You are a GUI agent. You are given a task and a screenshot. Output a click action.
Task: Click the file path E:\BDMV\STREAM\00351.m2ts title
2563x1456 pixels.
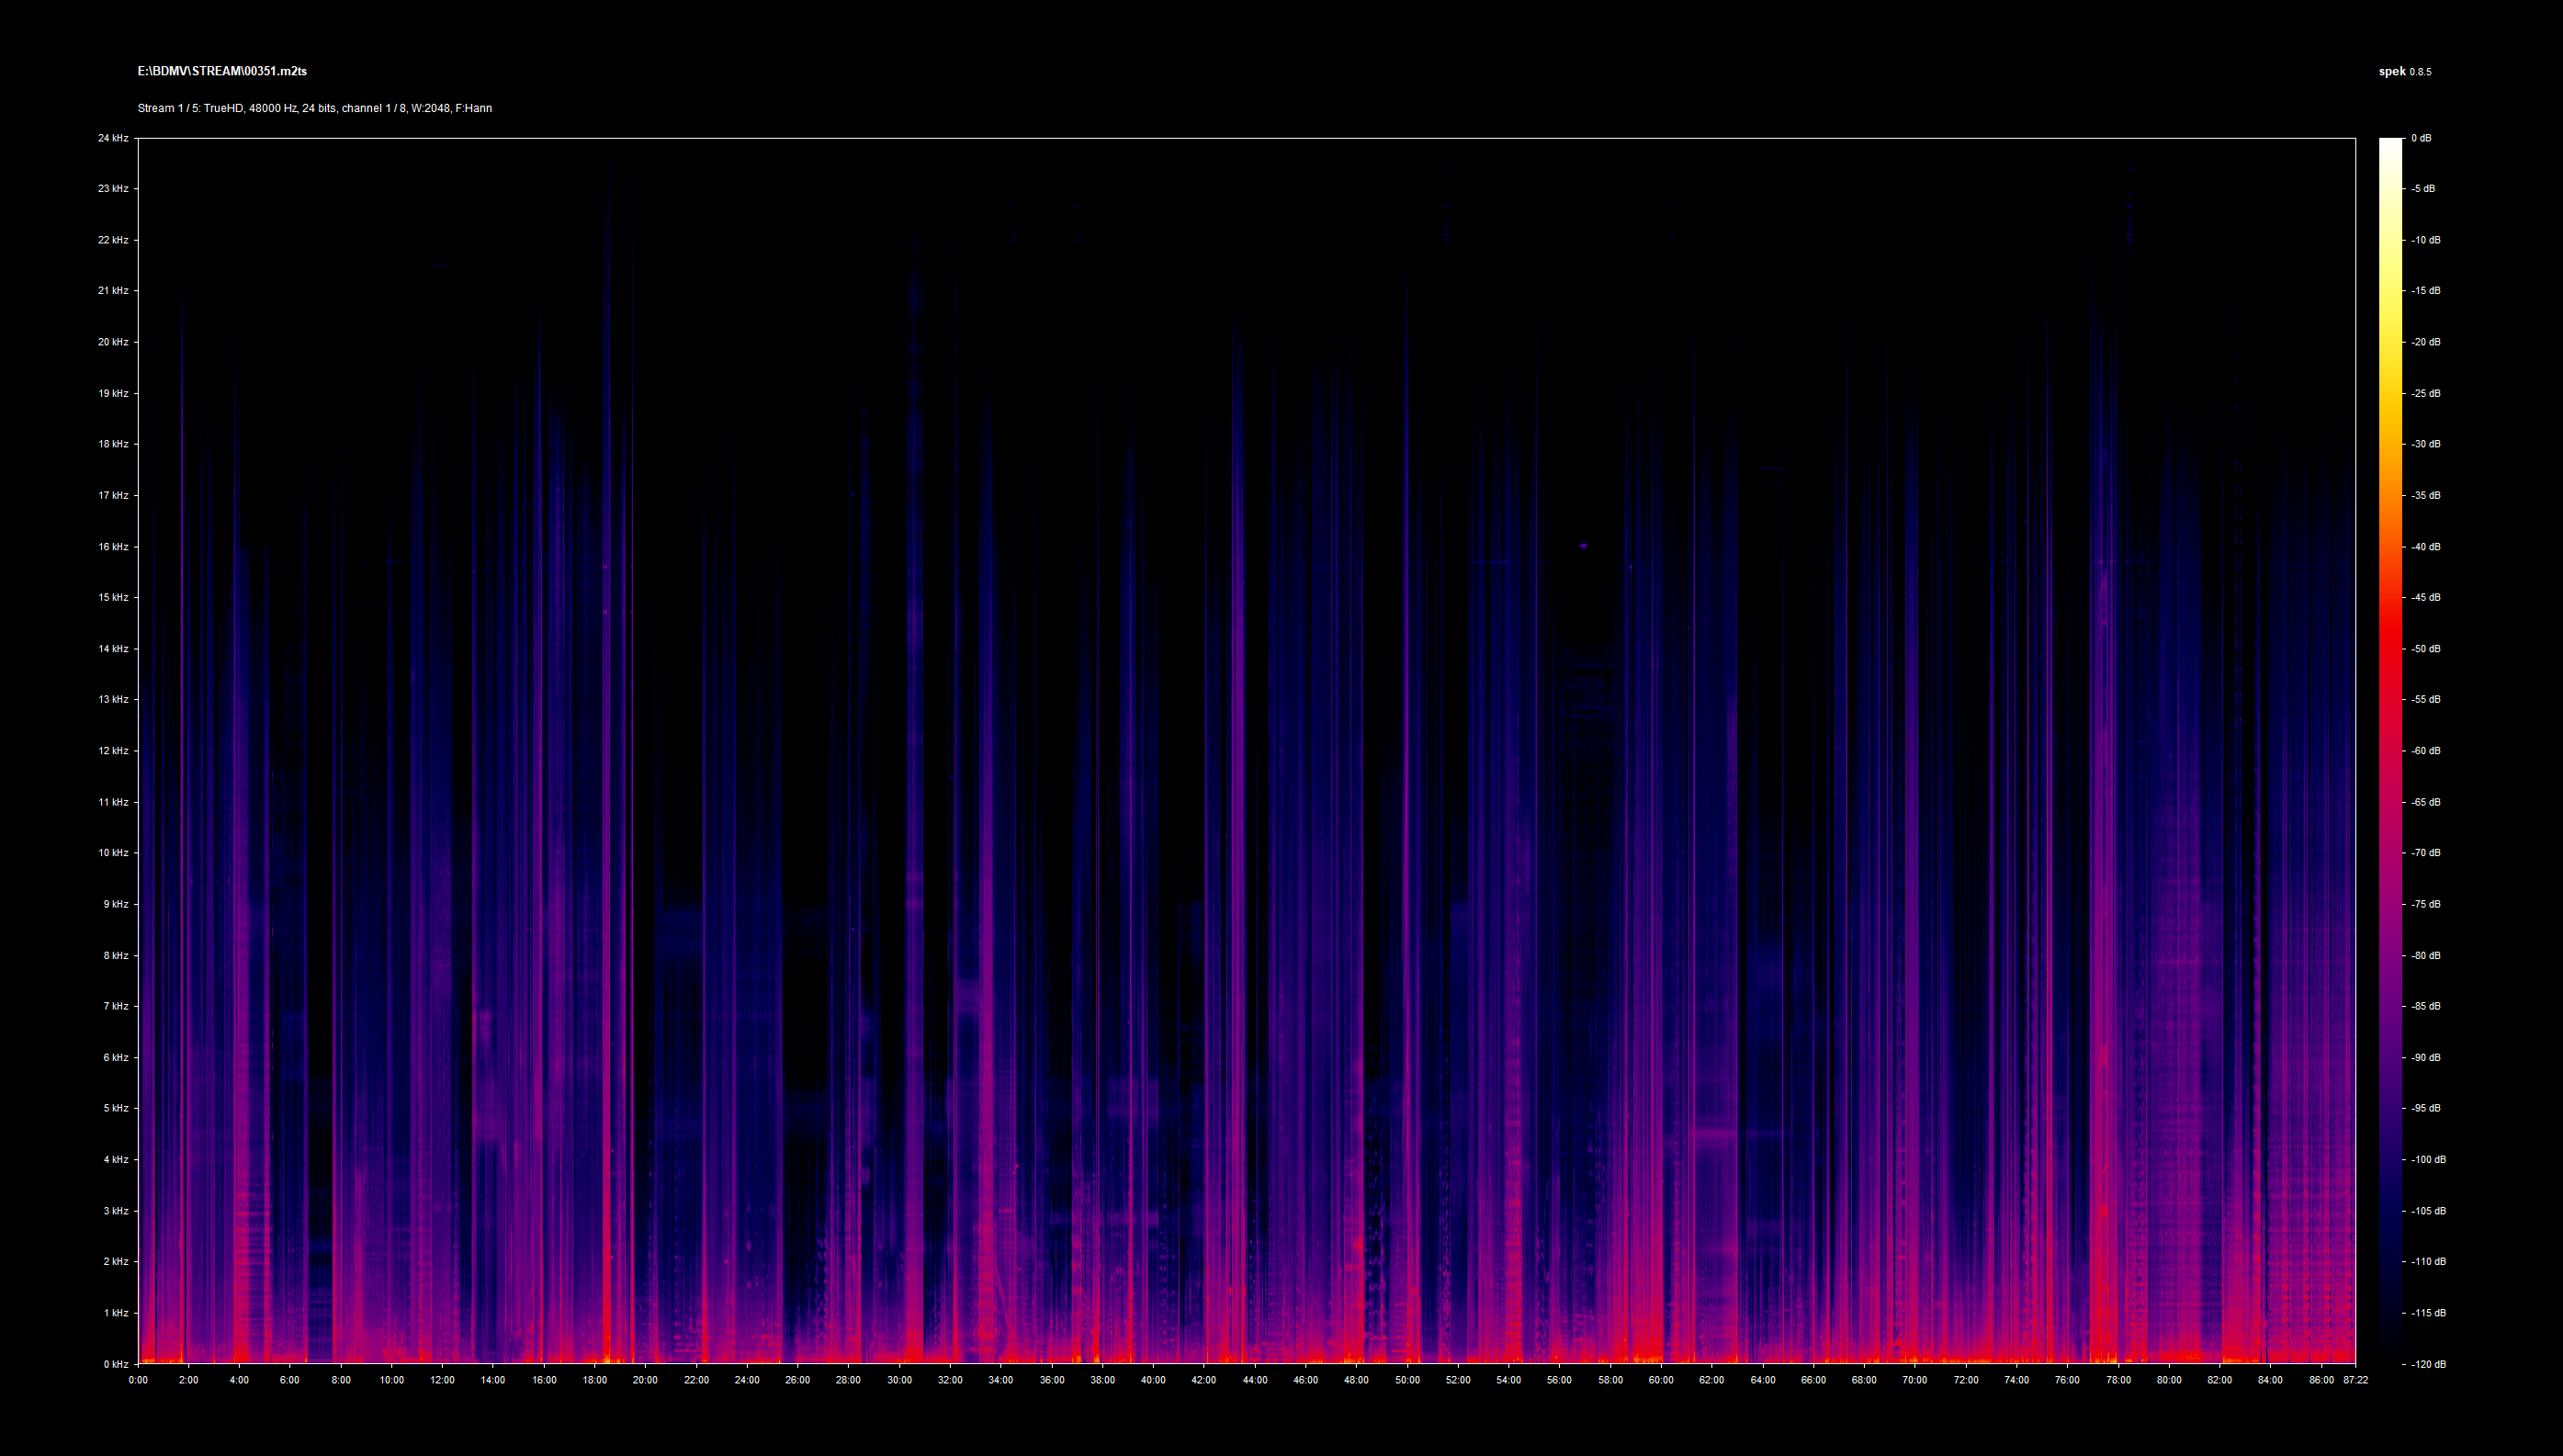pyautogui.click(x=222, y=71)
